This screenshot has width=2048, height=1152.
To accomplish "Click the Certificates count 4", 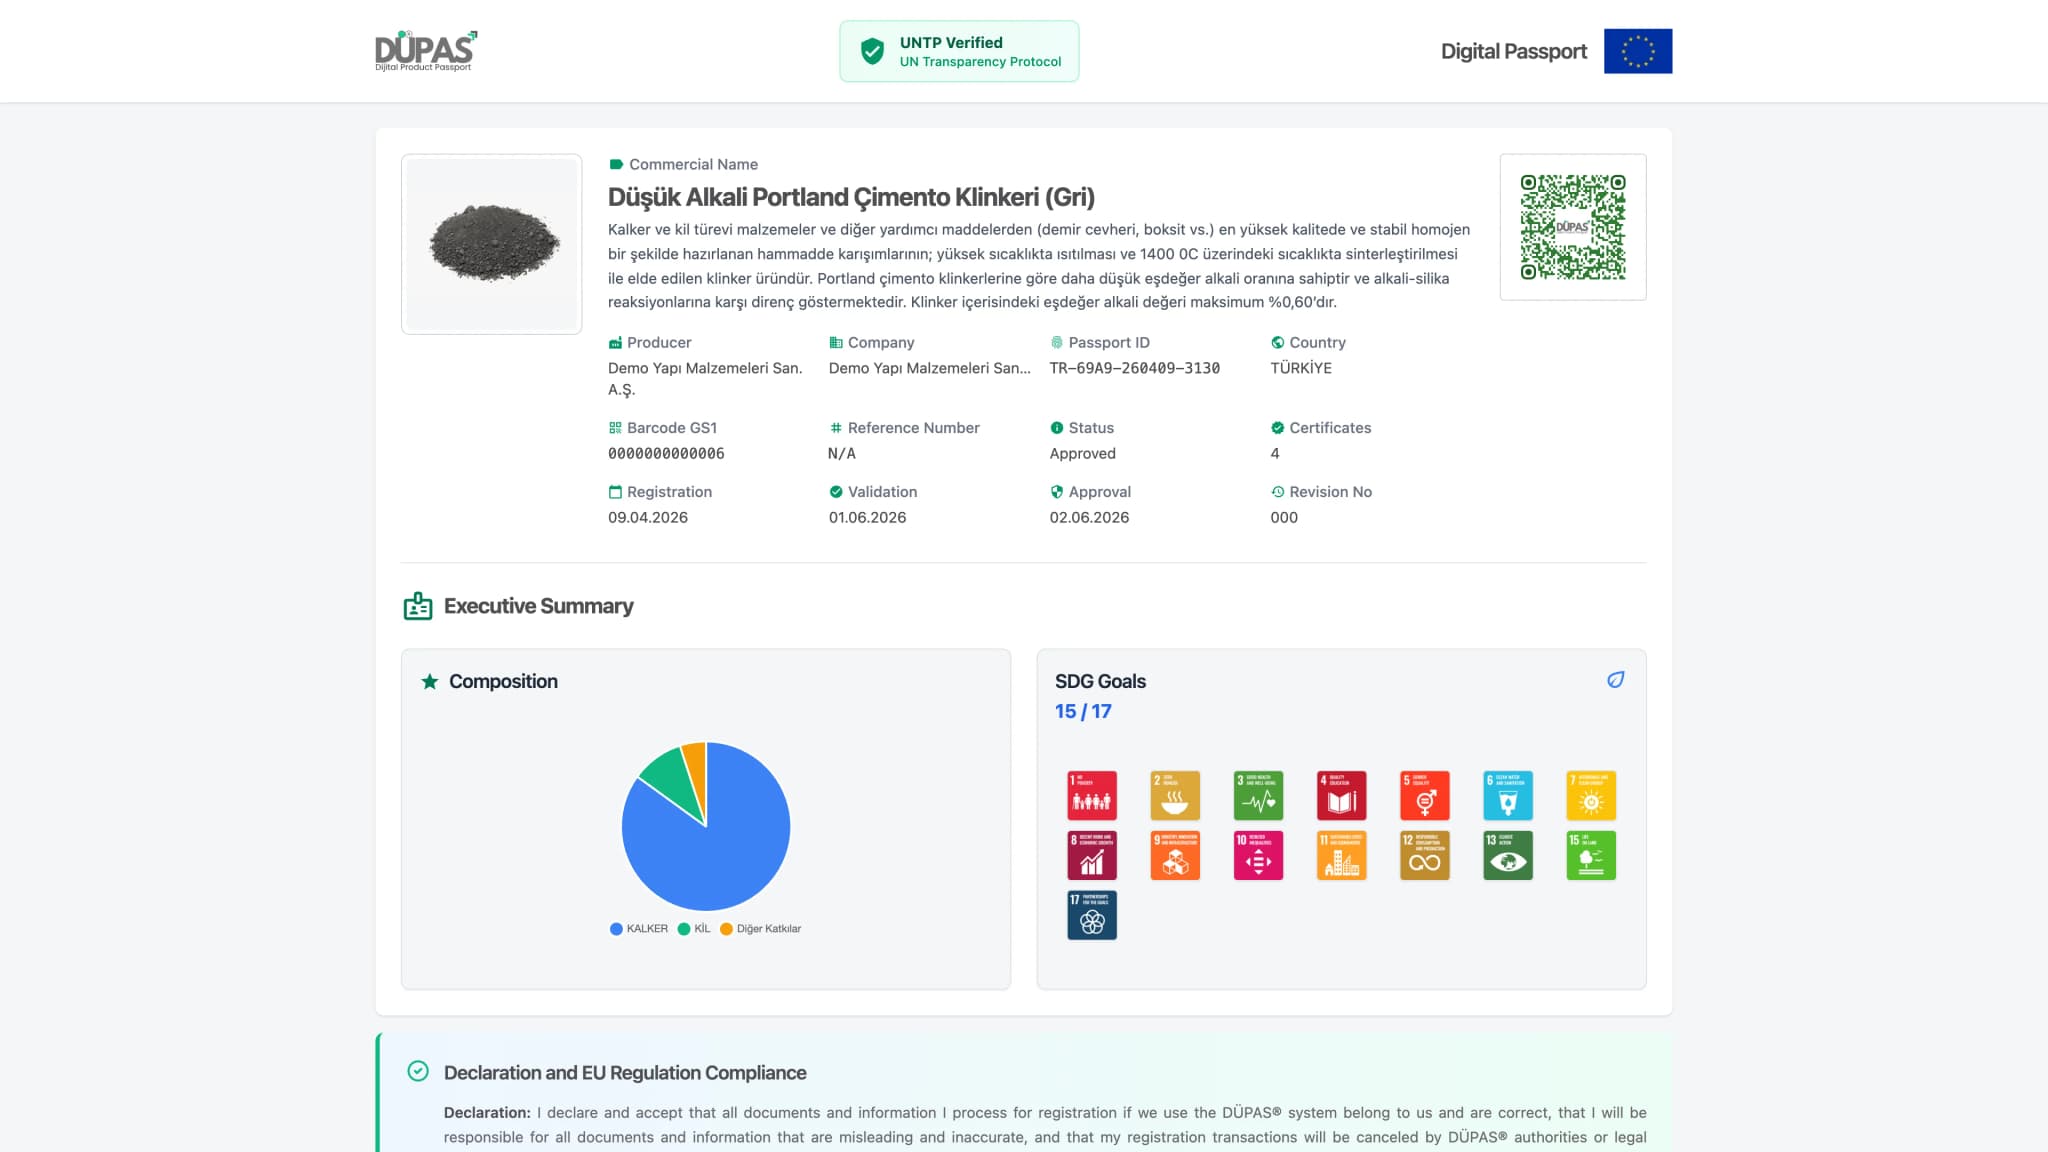I will point(1275,454).
